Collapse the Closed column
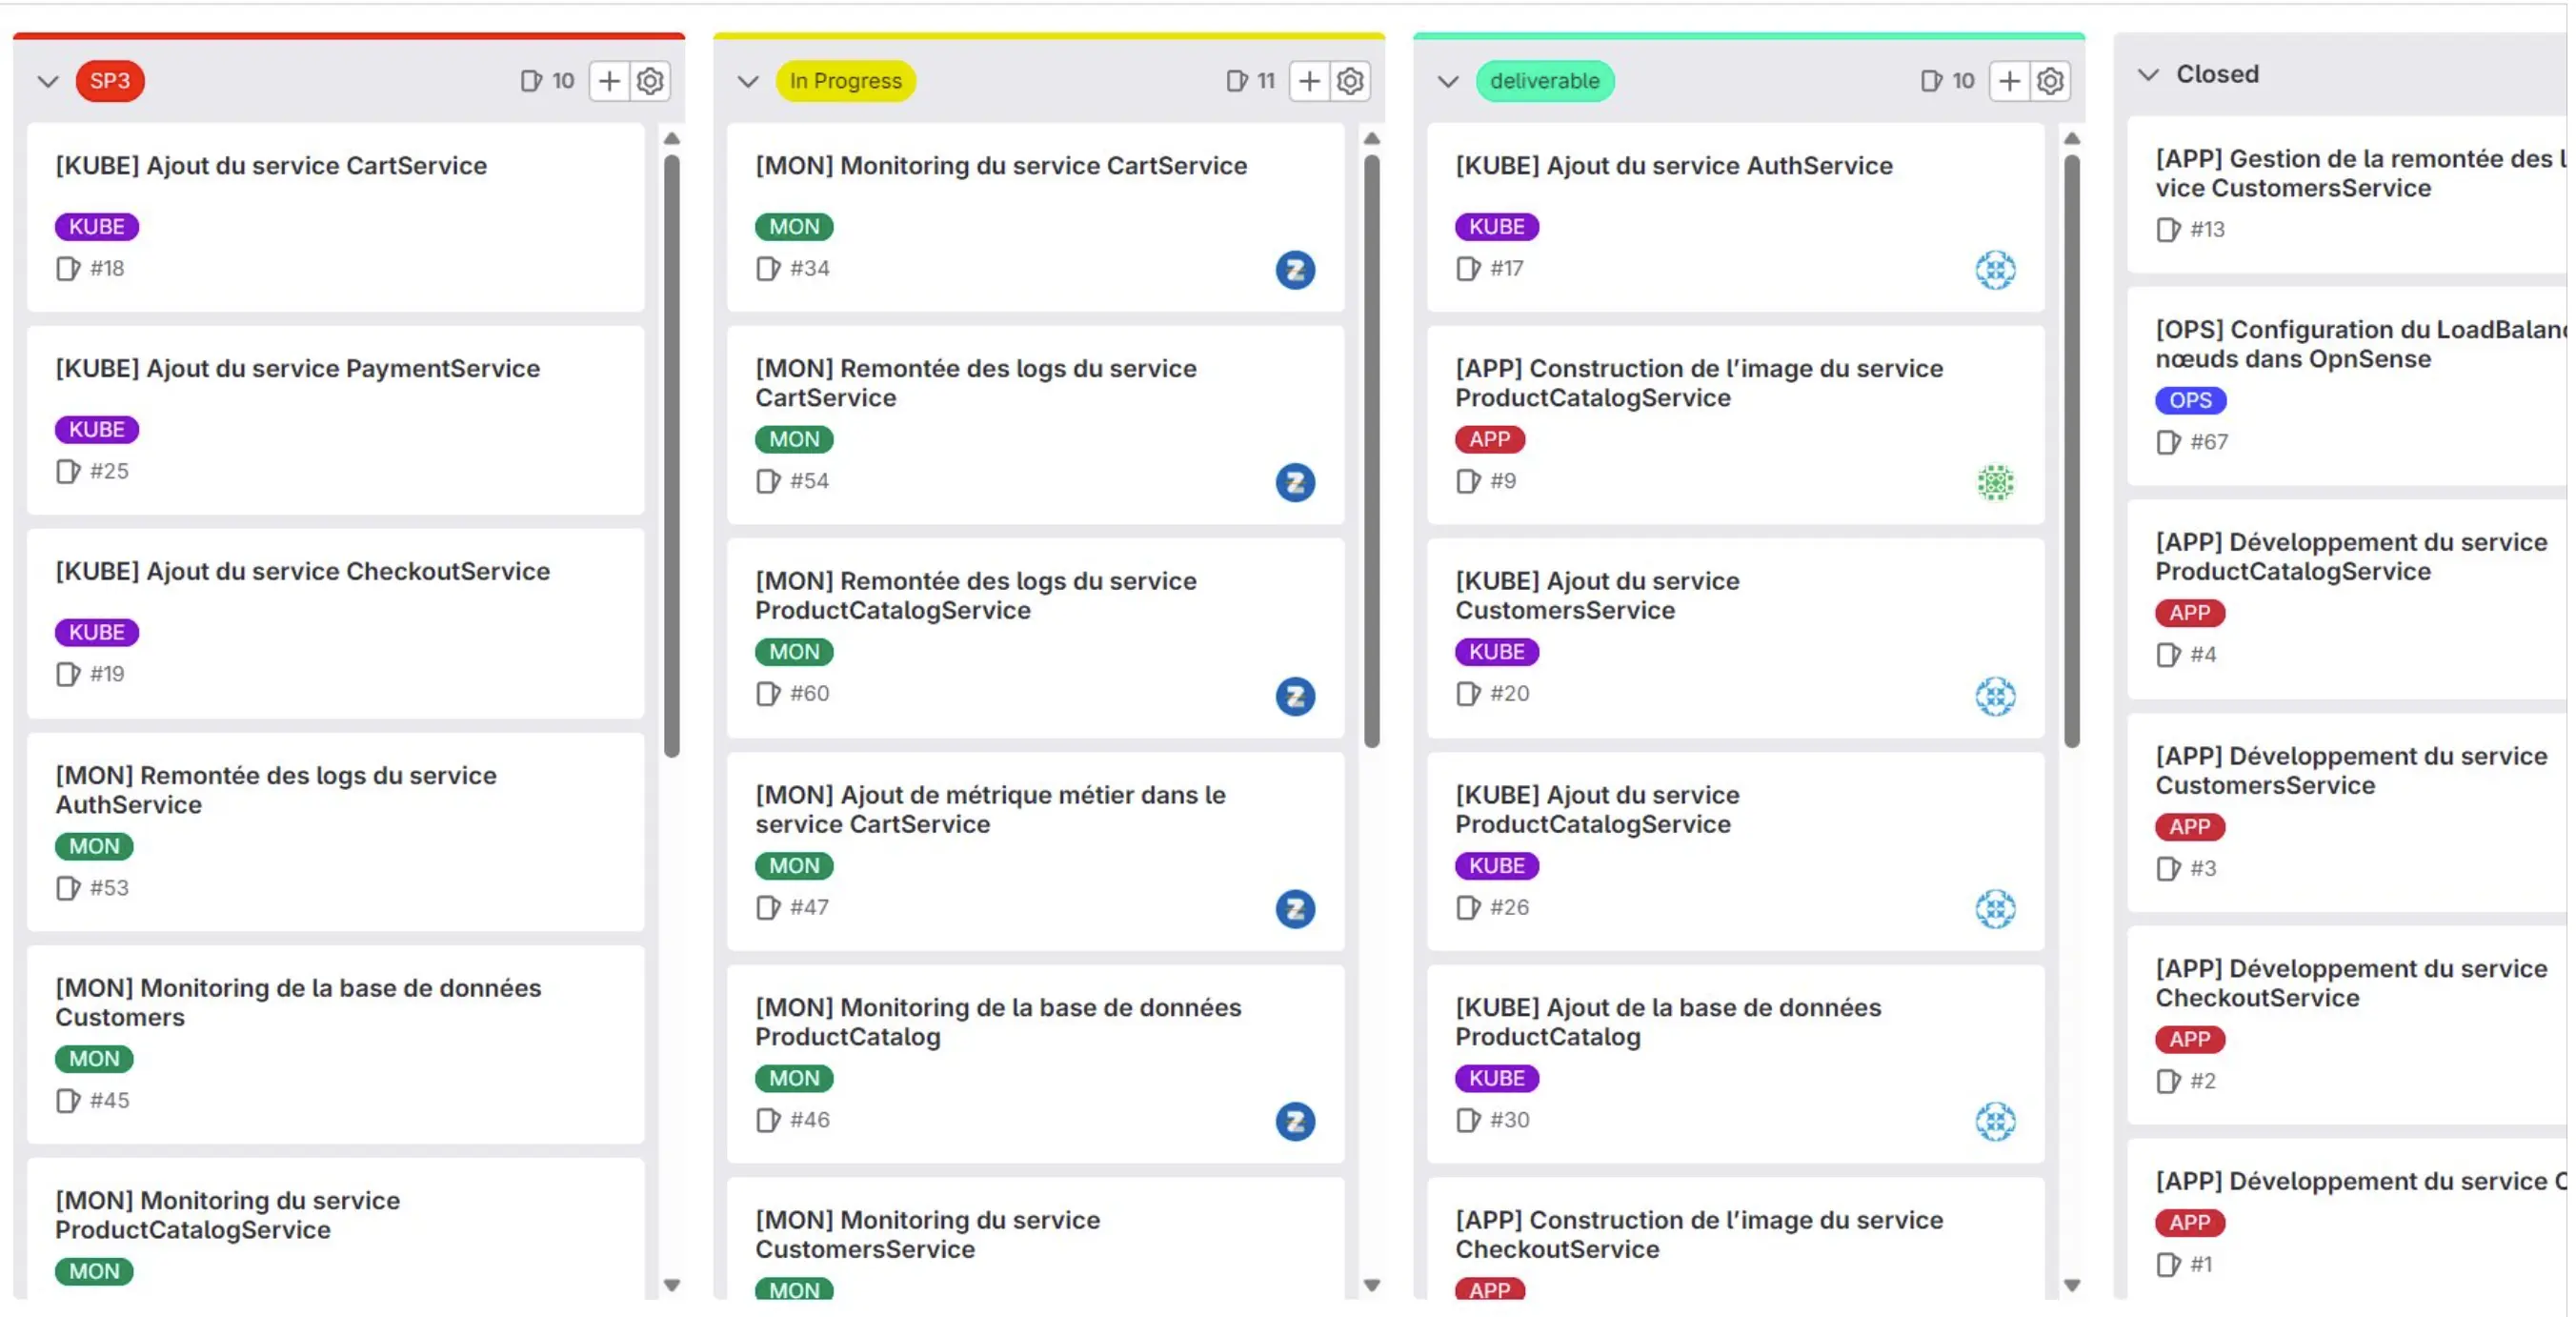 click(x=2149, y=73)
